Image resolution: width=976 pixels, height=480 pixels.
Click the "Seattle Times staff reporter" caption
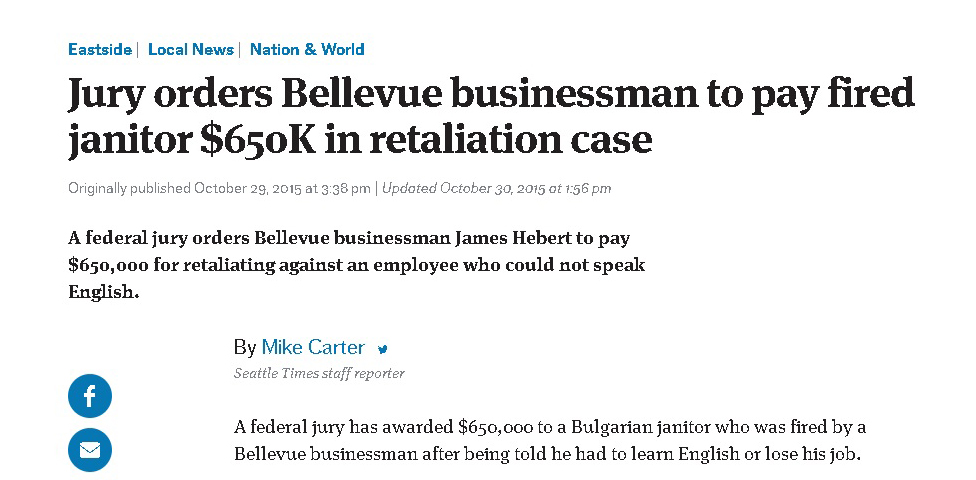[x=319, y=373]
